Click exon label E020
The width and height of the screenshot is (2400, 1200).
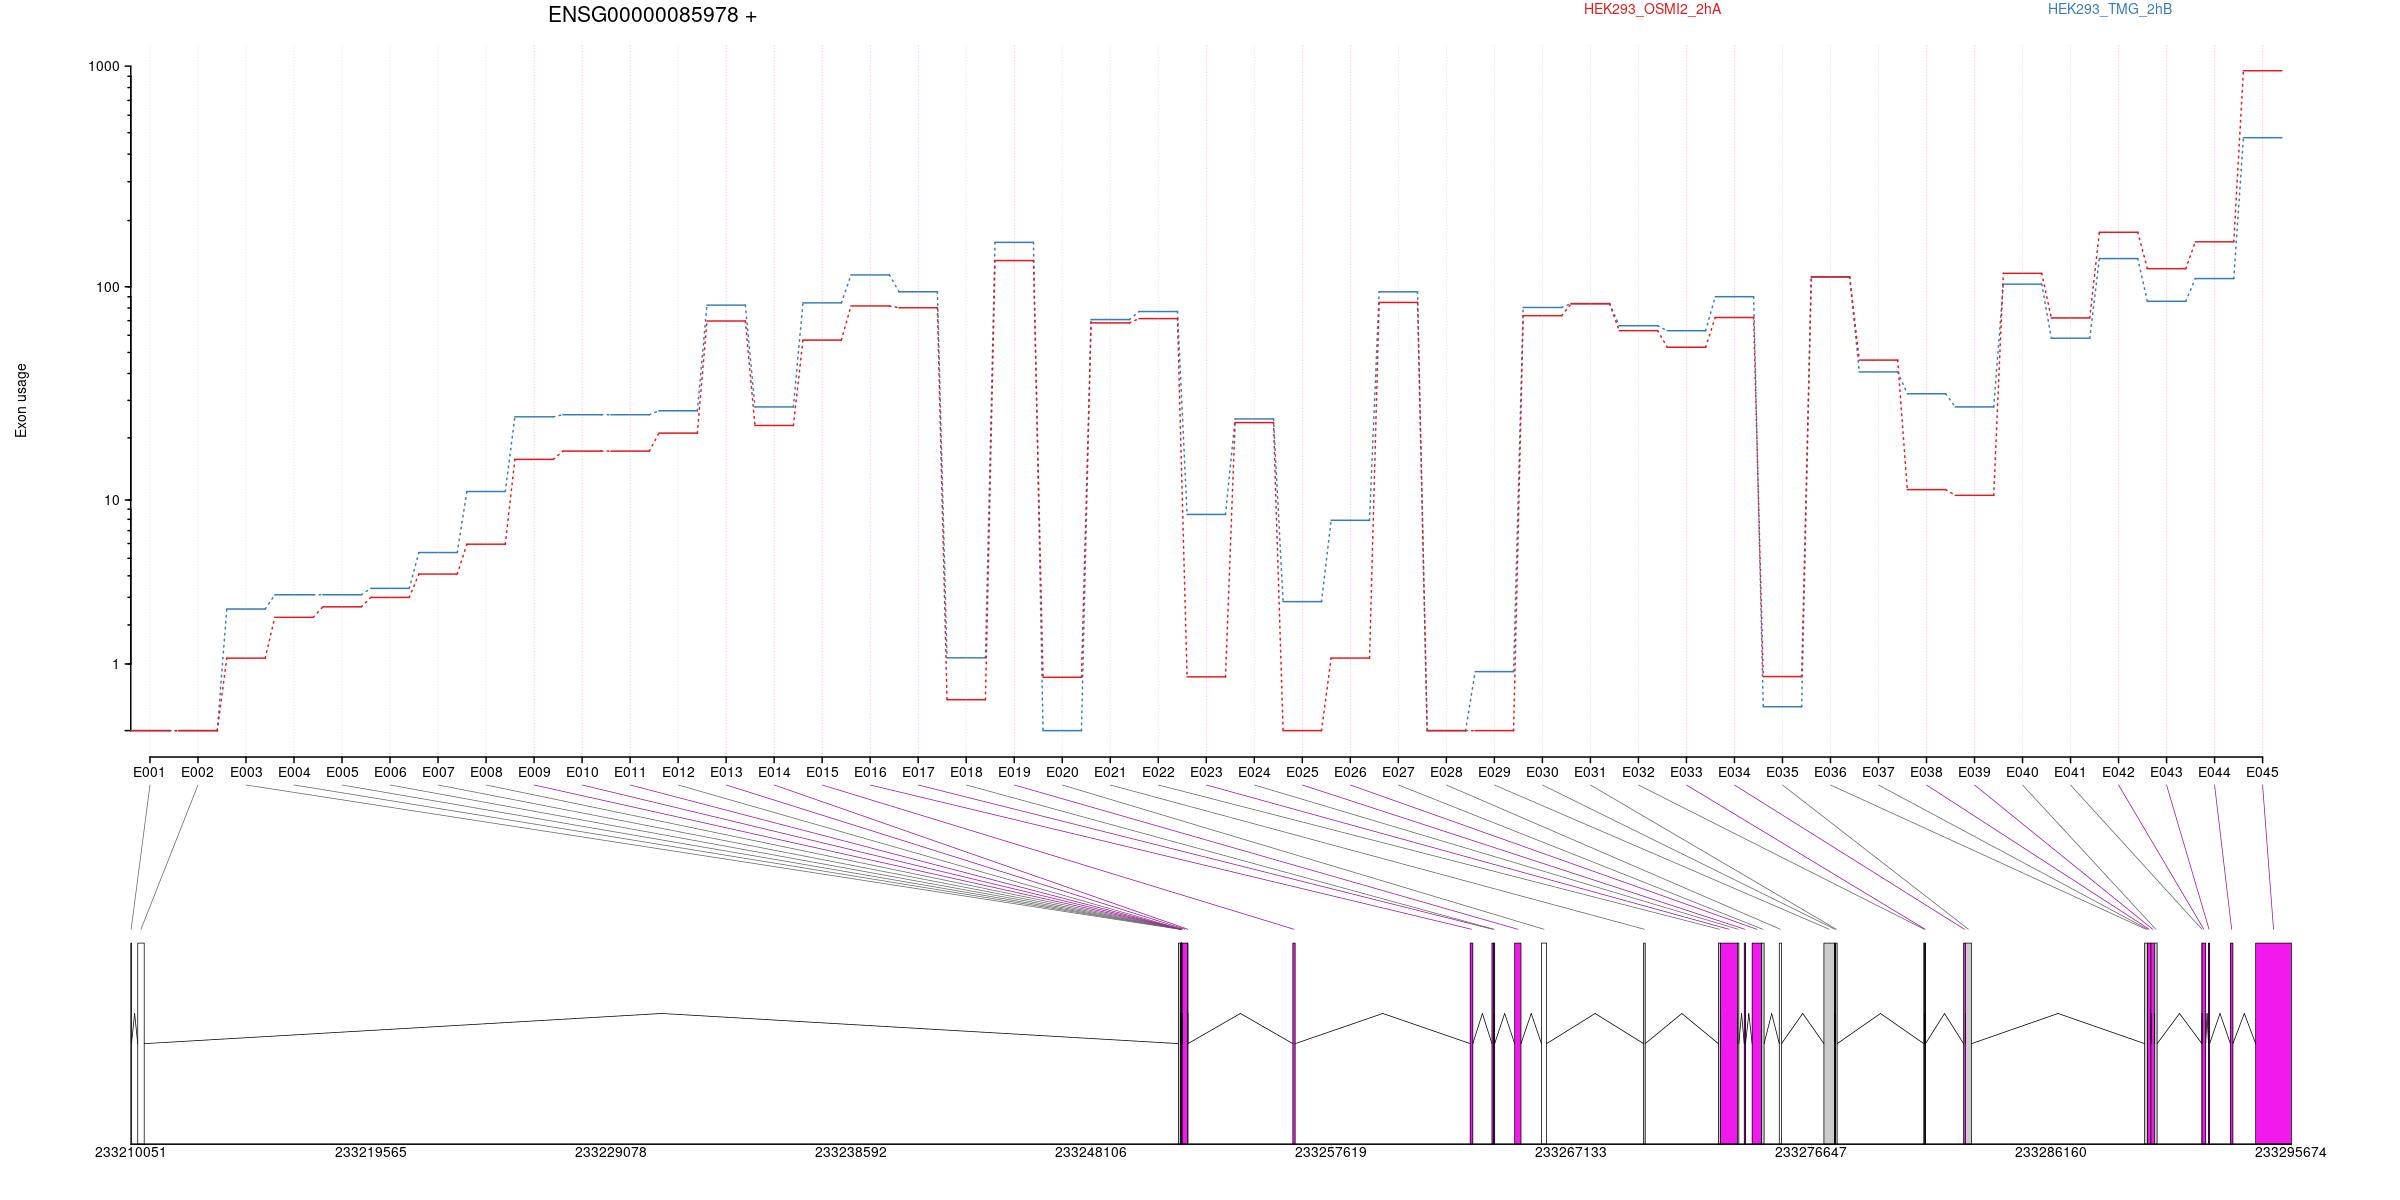1062,772
